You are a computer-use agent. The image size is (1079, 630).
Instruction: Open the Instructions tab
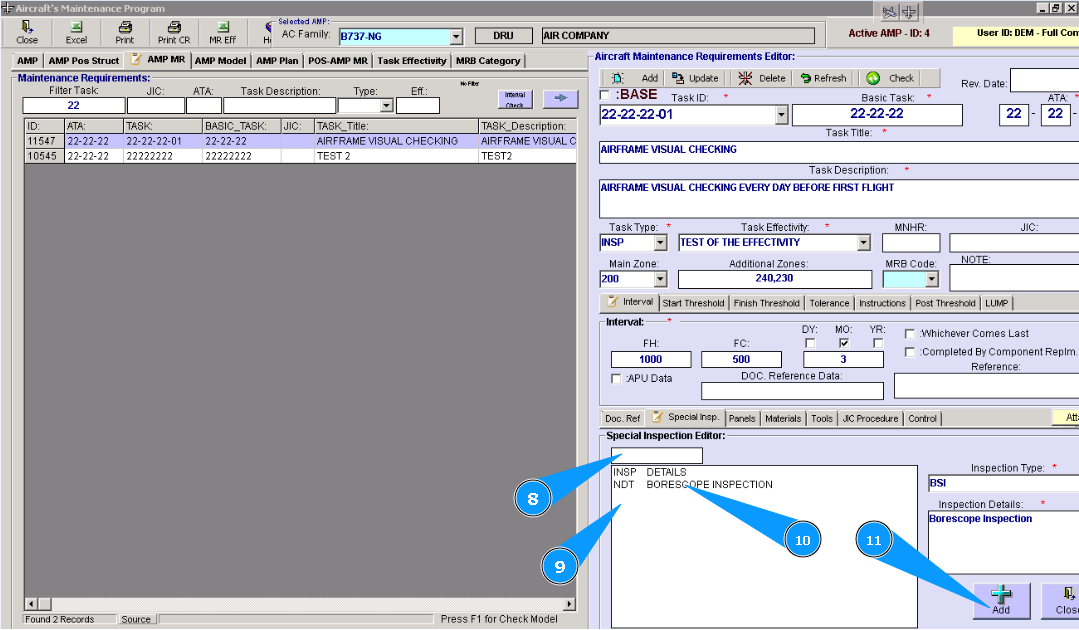pos(882,303)
